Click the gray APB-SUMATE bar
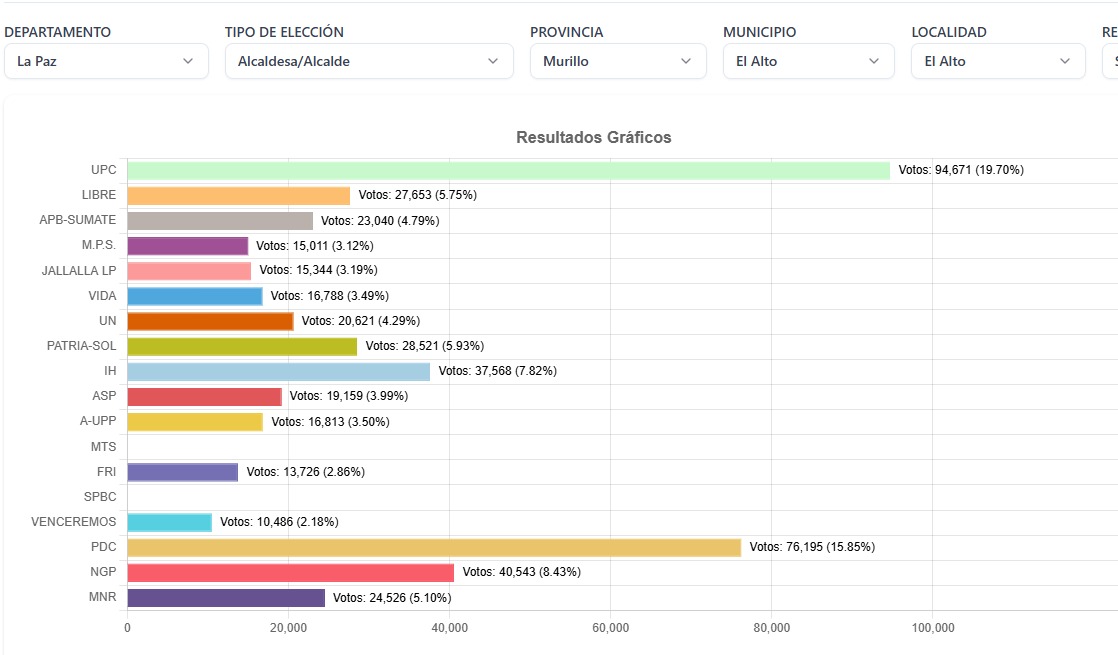 tap(220, 220)
